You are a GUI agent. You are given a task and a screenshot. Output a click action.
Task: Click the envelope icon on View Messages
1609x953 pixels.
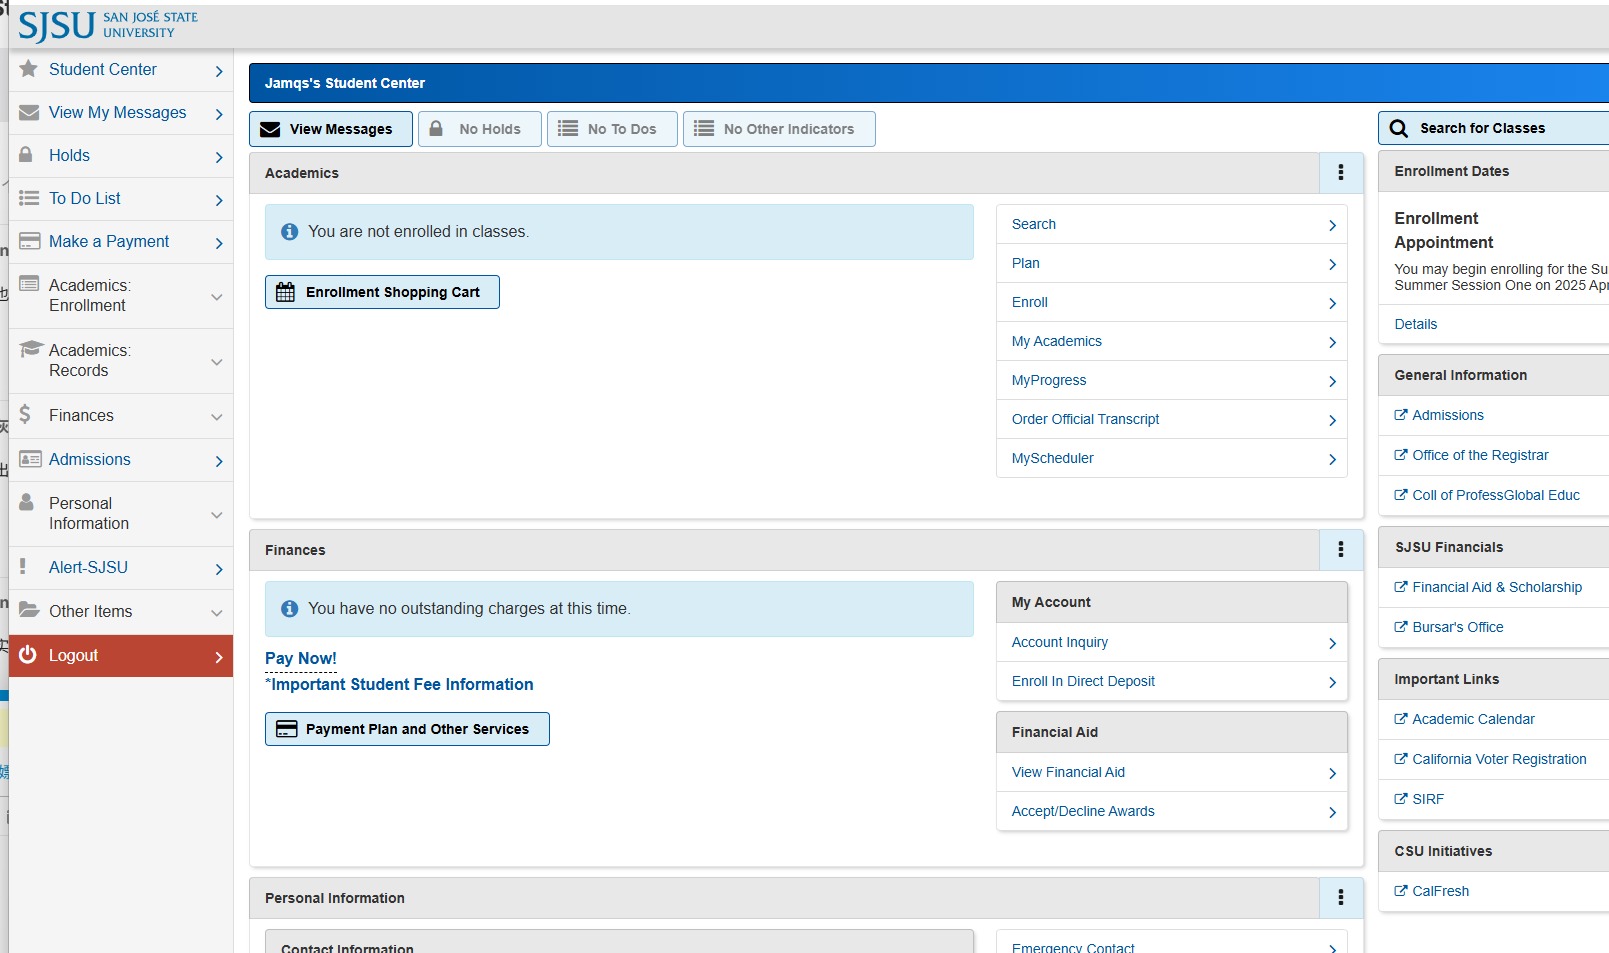click(x=270, y=130)
